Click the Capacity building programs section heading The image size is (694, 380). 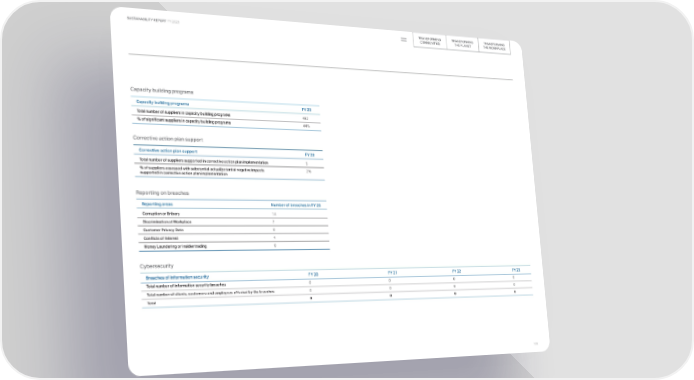click(x=162, y=91)
